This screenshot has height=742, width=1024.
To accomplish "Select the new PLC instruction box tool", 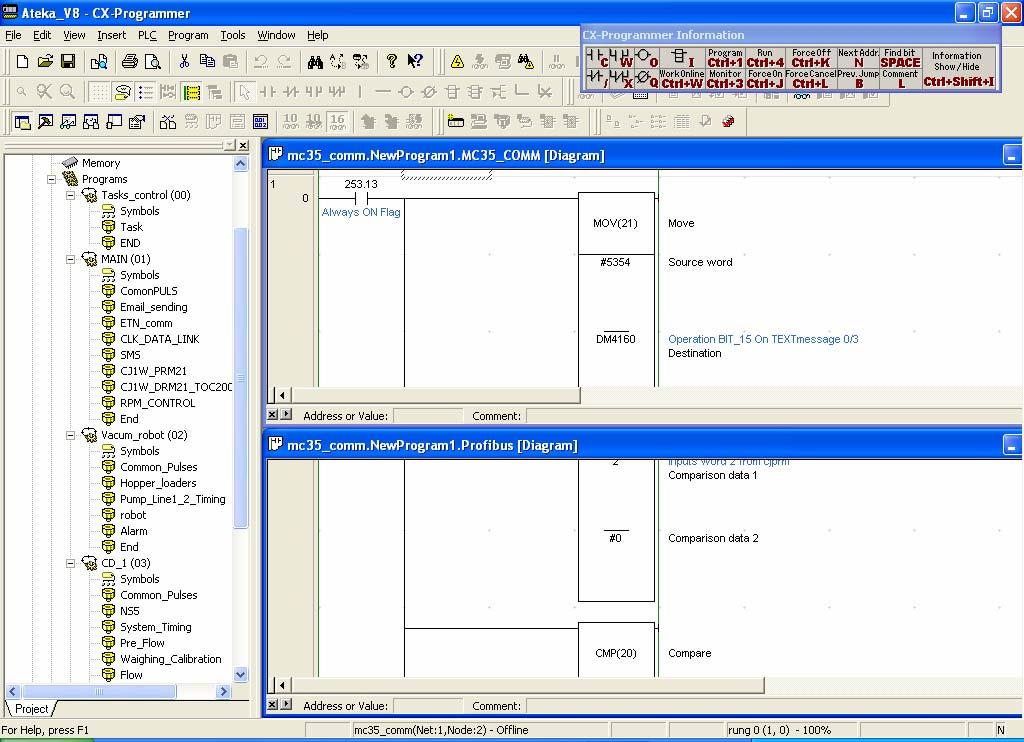I will [452, 91].
